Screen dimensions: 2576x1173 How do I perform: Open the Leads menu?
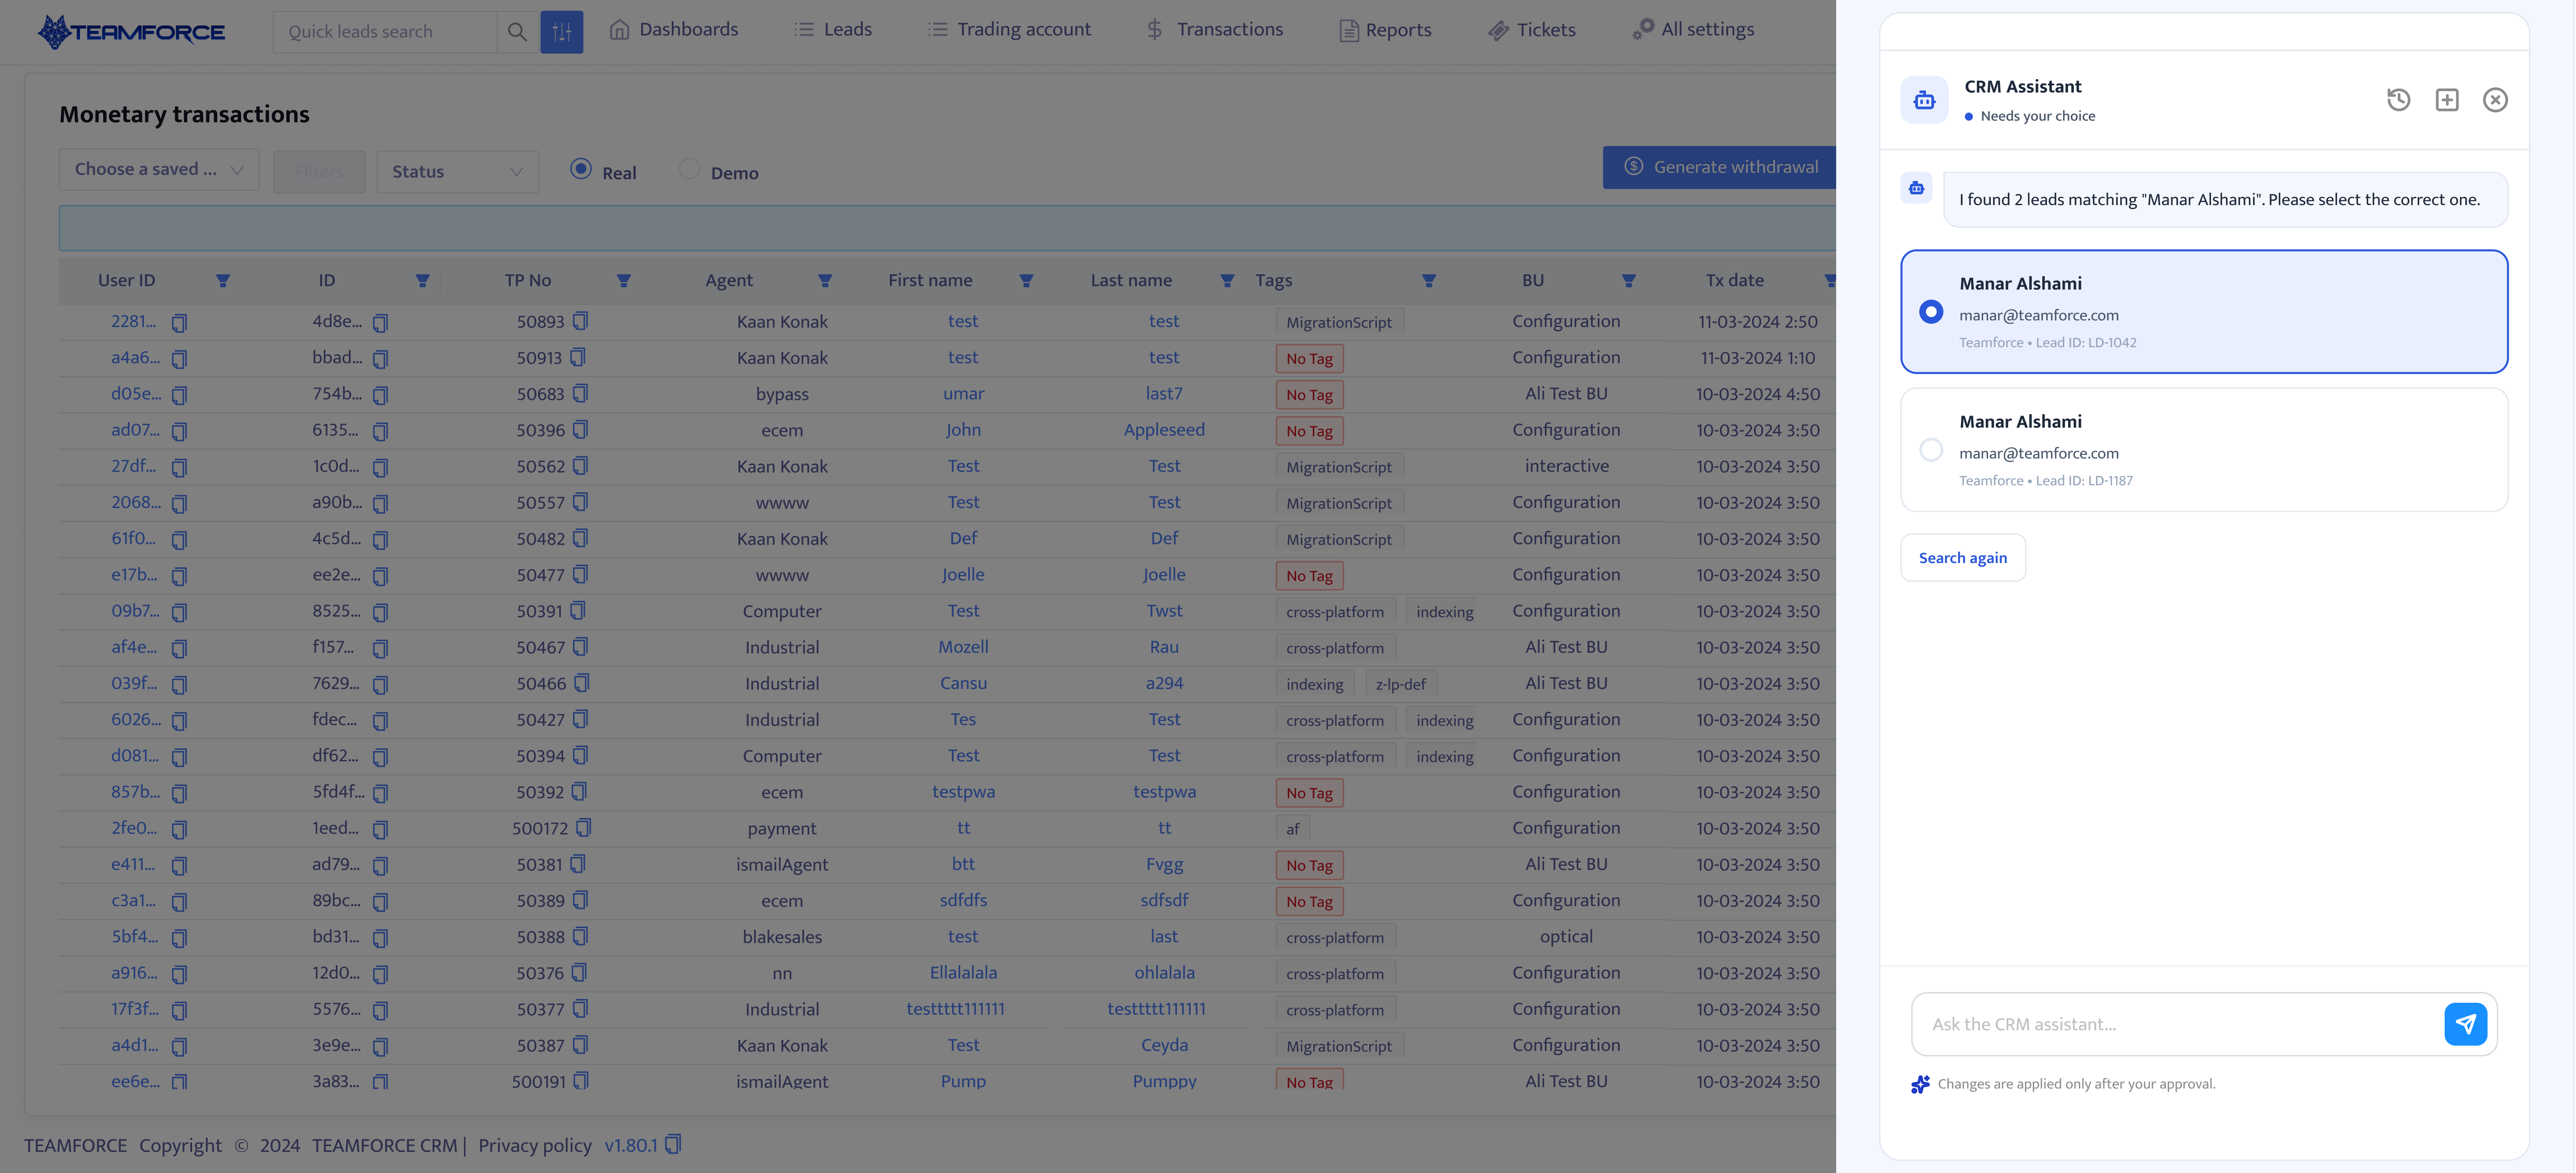coord(833,30)
